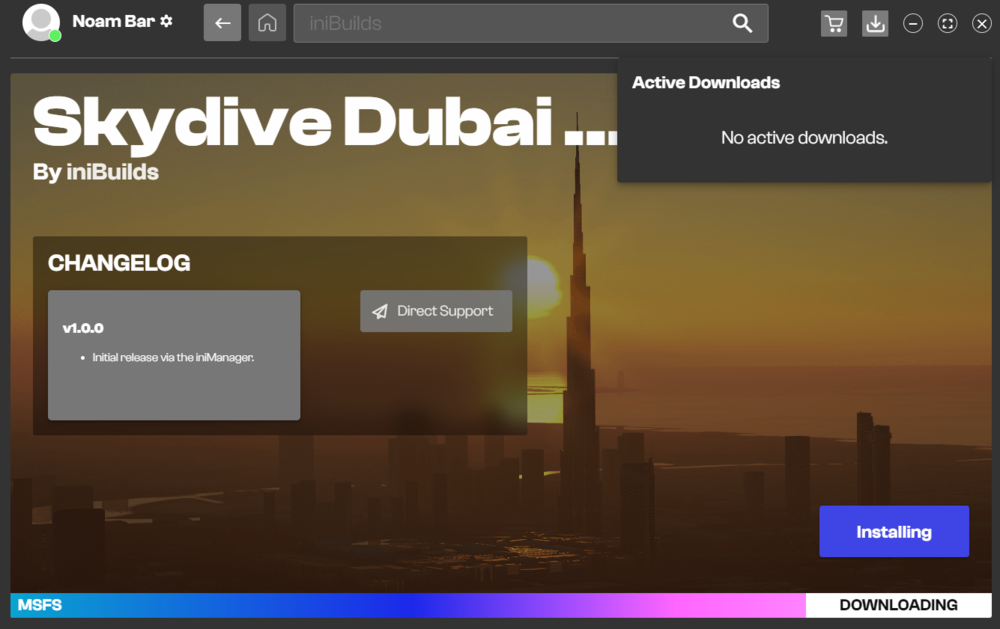The height and width of the screenshot is (629, 1000).
Task: Click the green online status dot
Action: tap(55, 36)
